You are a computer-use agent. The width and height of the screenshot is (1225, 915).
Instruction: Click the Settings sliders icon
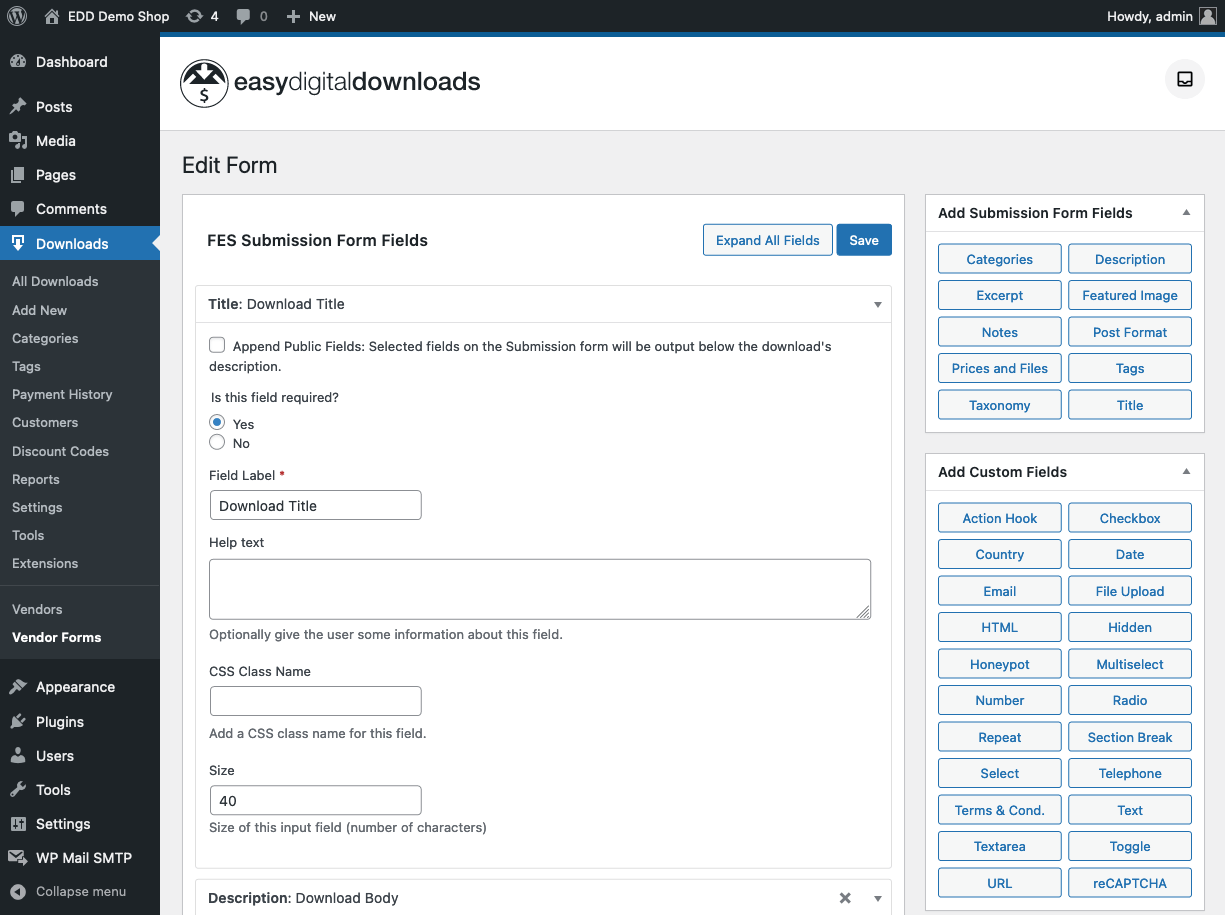point(18,824)
